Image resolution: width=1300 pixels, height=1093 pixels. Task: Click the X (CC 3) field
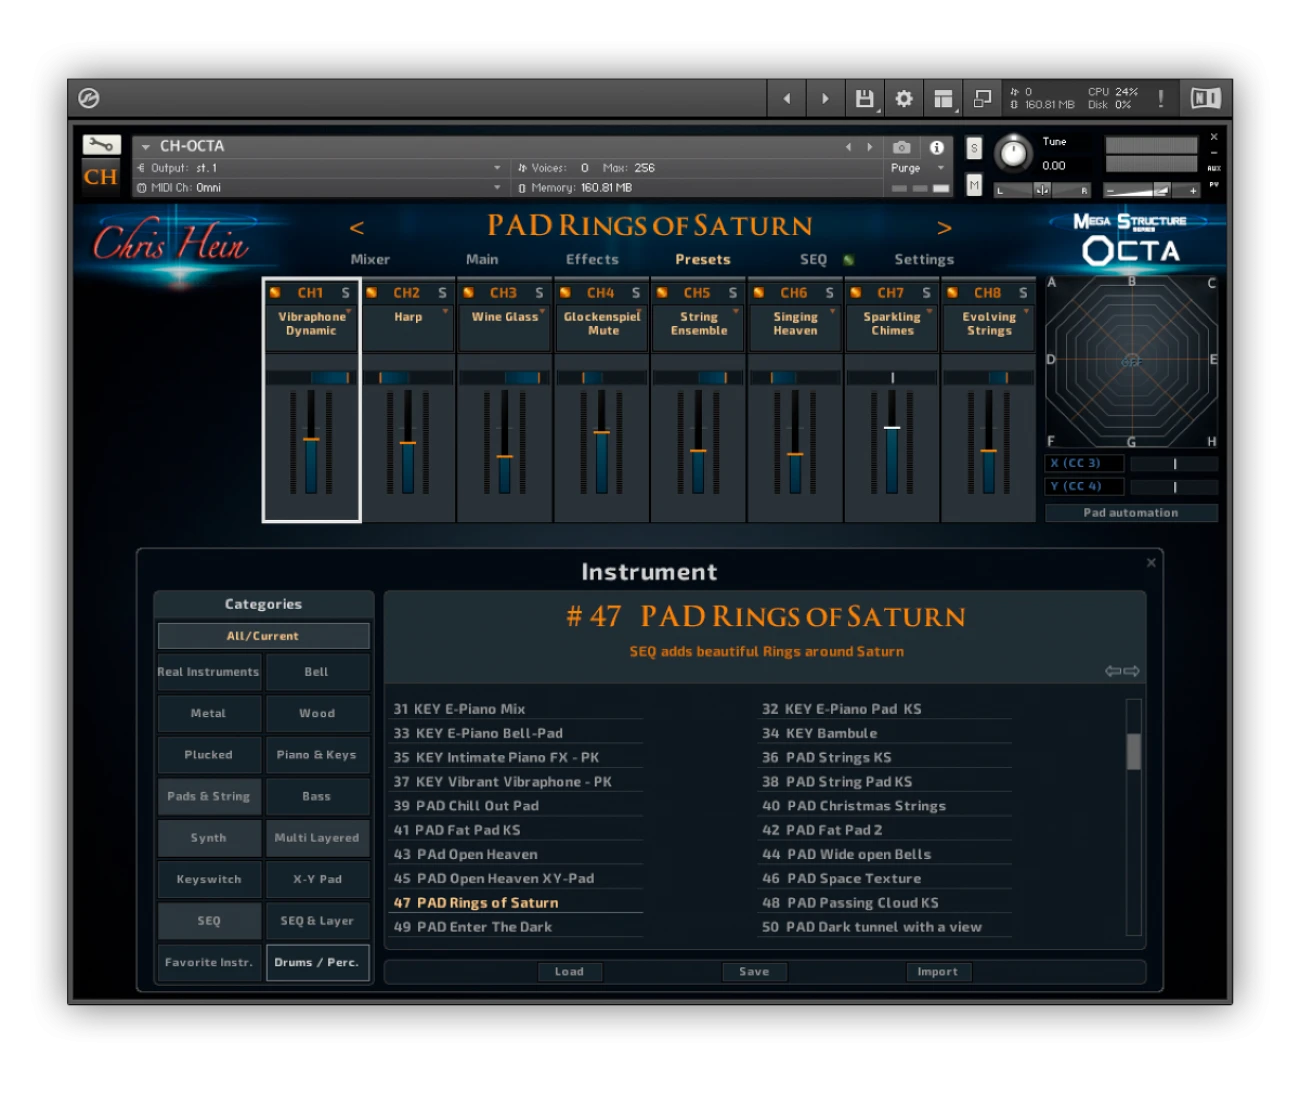1084,463
